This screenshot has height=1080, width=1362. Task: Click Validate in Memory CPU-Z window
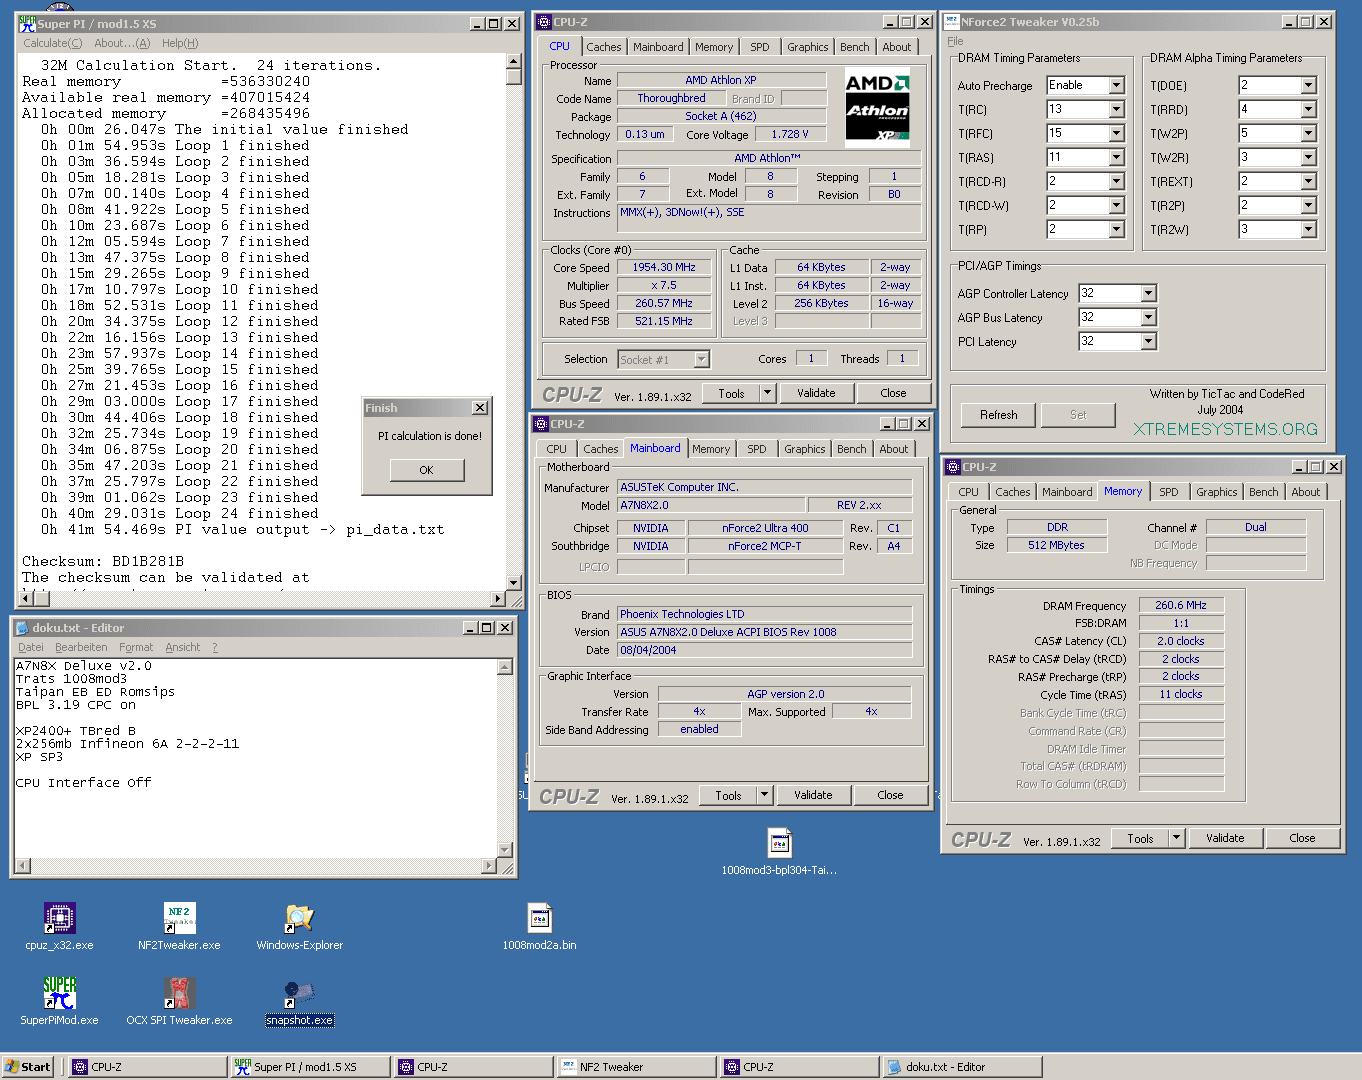click(1226, 838)
